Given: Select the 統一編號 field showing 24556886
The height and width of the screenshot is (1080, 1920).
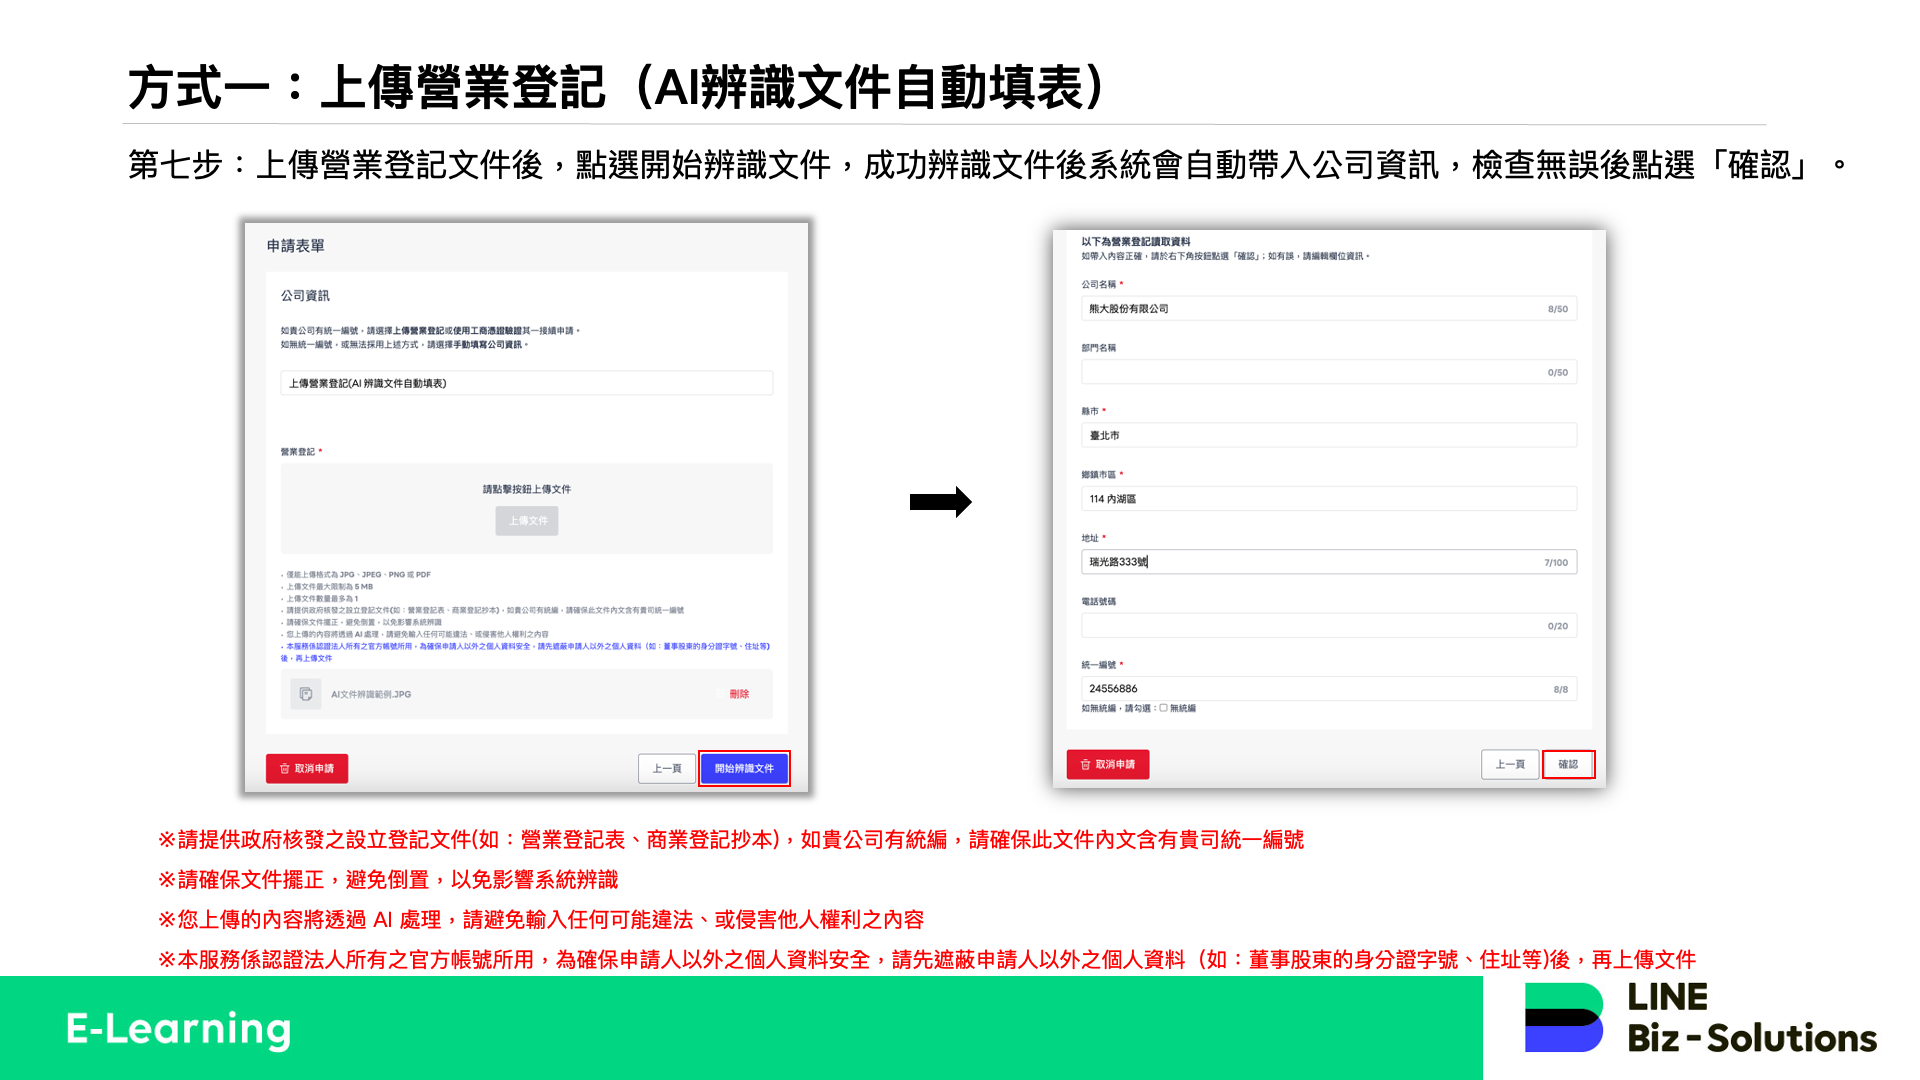Looking at the screenshot, I should tap(1327, 688).
